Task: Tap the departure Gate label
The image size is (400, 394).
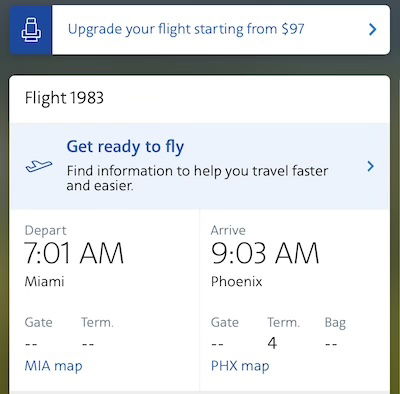Action: 38,323
